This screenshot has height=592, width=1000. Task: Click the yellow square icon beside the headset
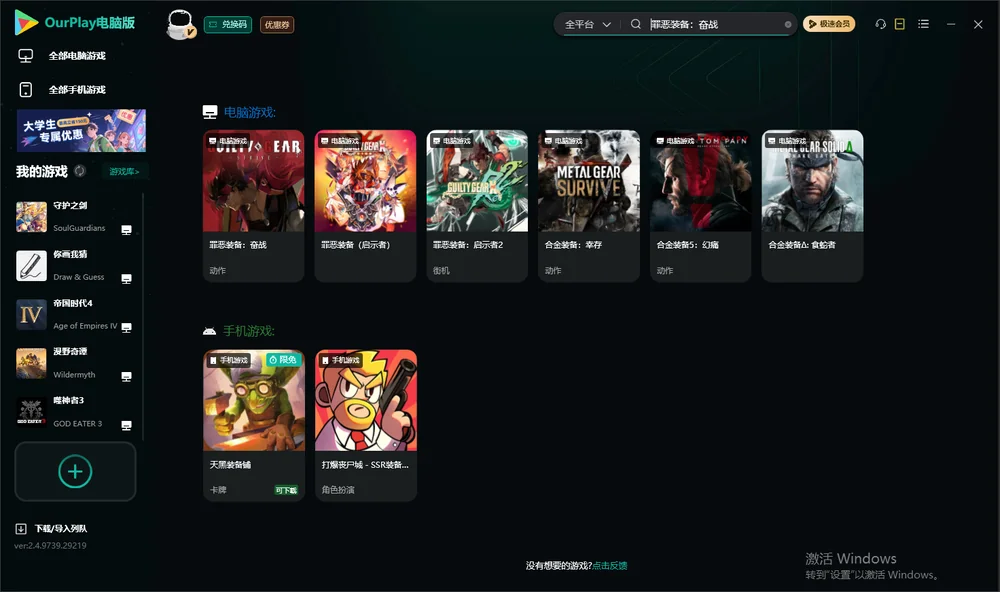click(x=899, y=24)
